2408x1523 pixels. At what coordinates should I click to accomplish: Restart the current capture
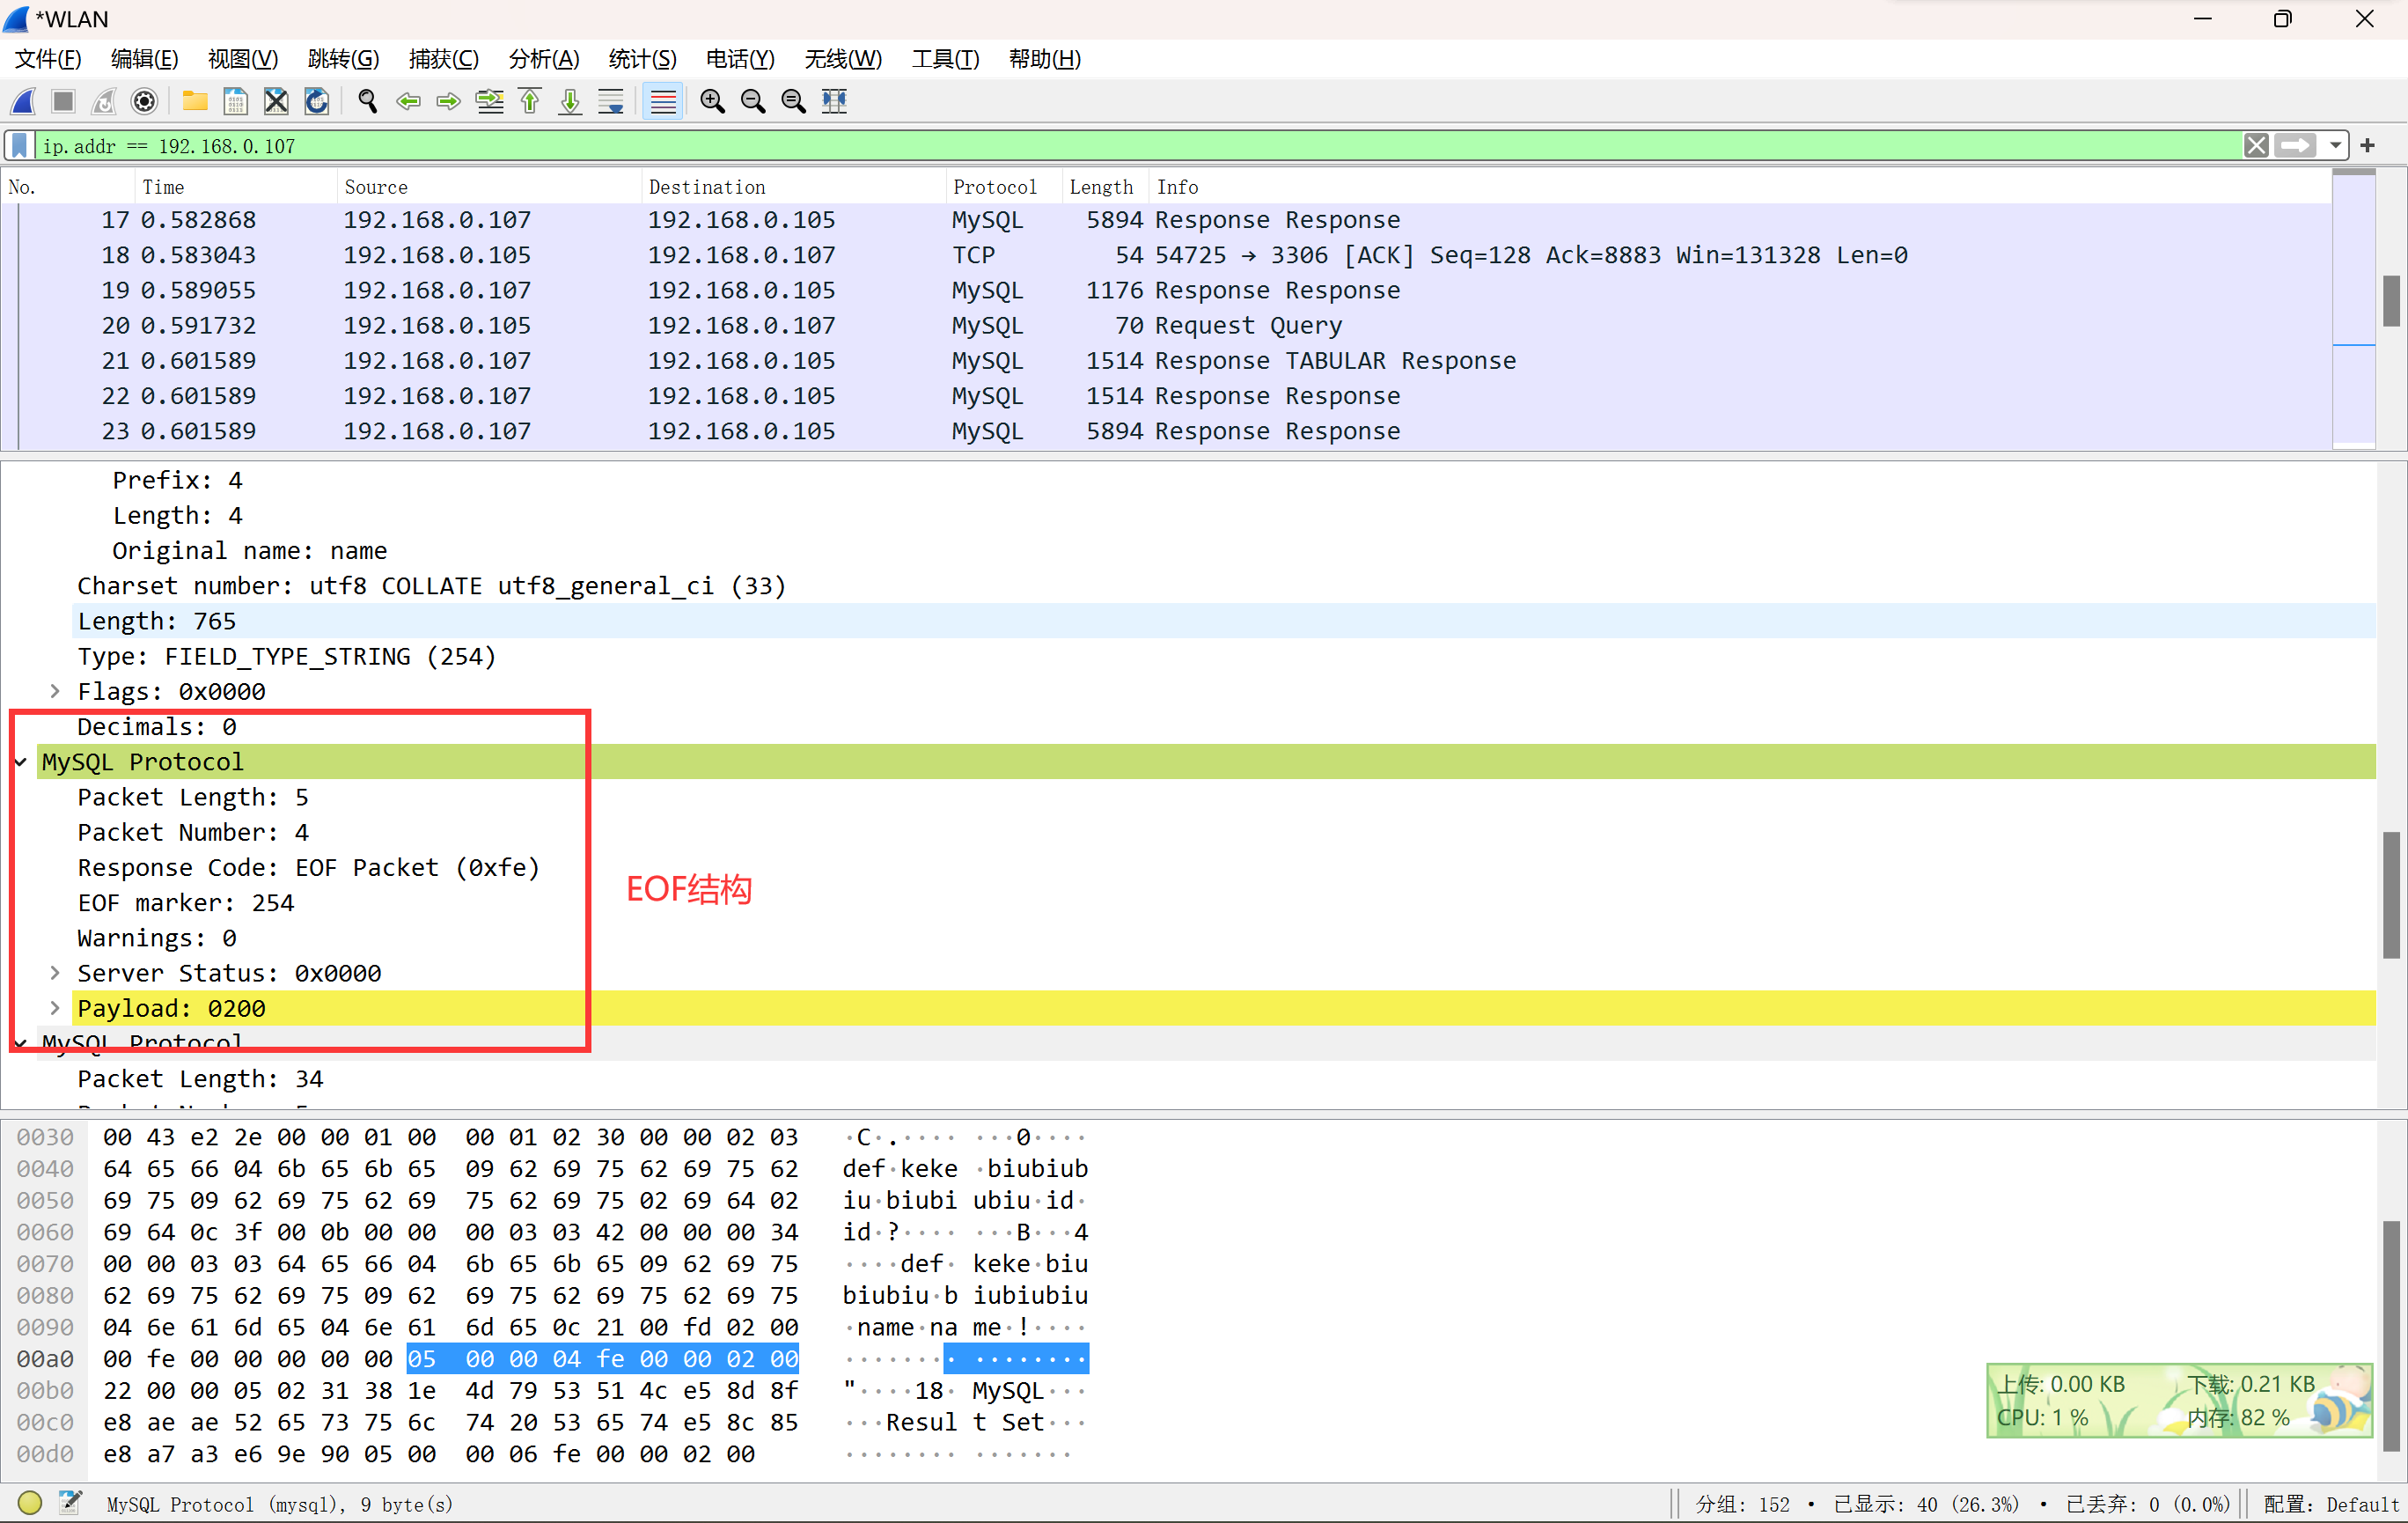[104, 101]
